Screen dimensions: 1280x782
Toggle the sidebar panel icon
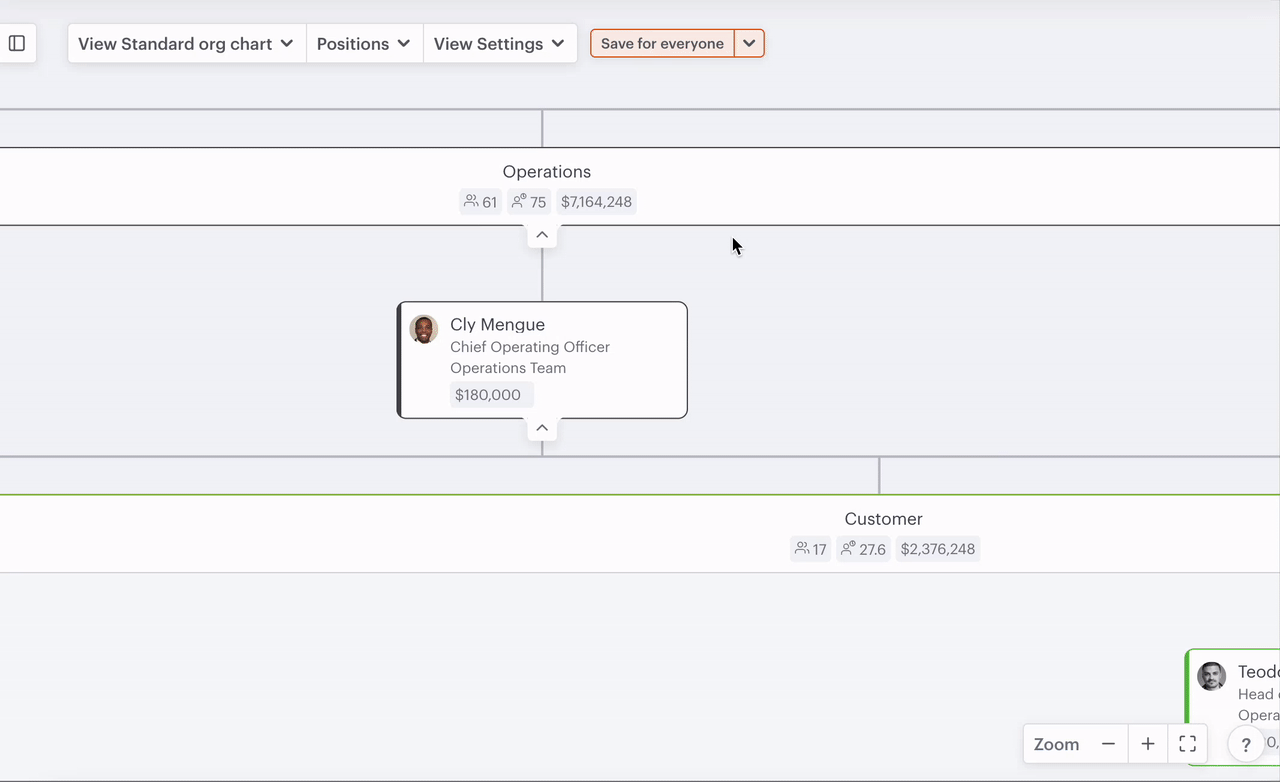pyautogui.click(x=17, y=44)
